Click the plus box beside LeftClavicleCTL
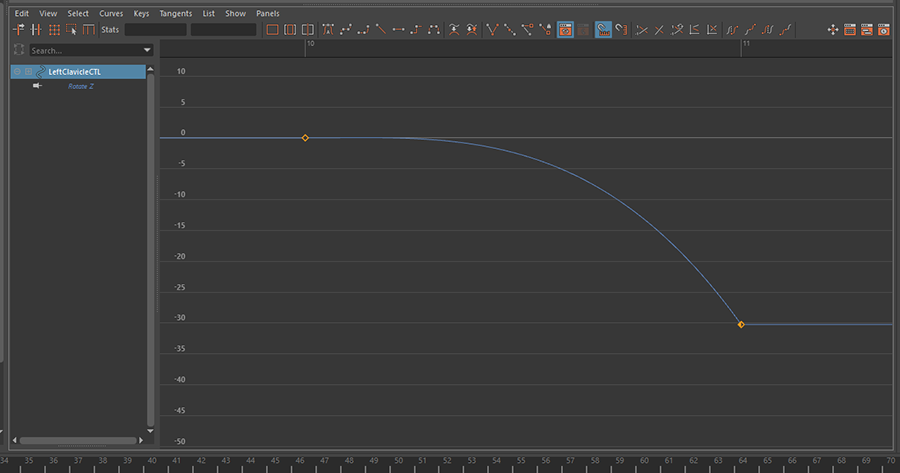 (29, 72)
